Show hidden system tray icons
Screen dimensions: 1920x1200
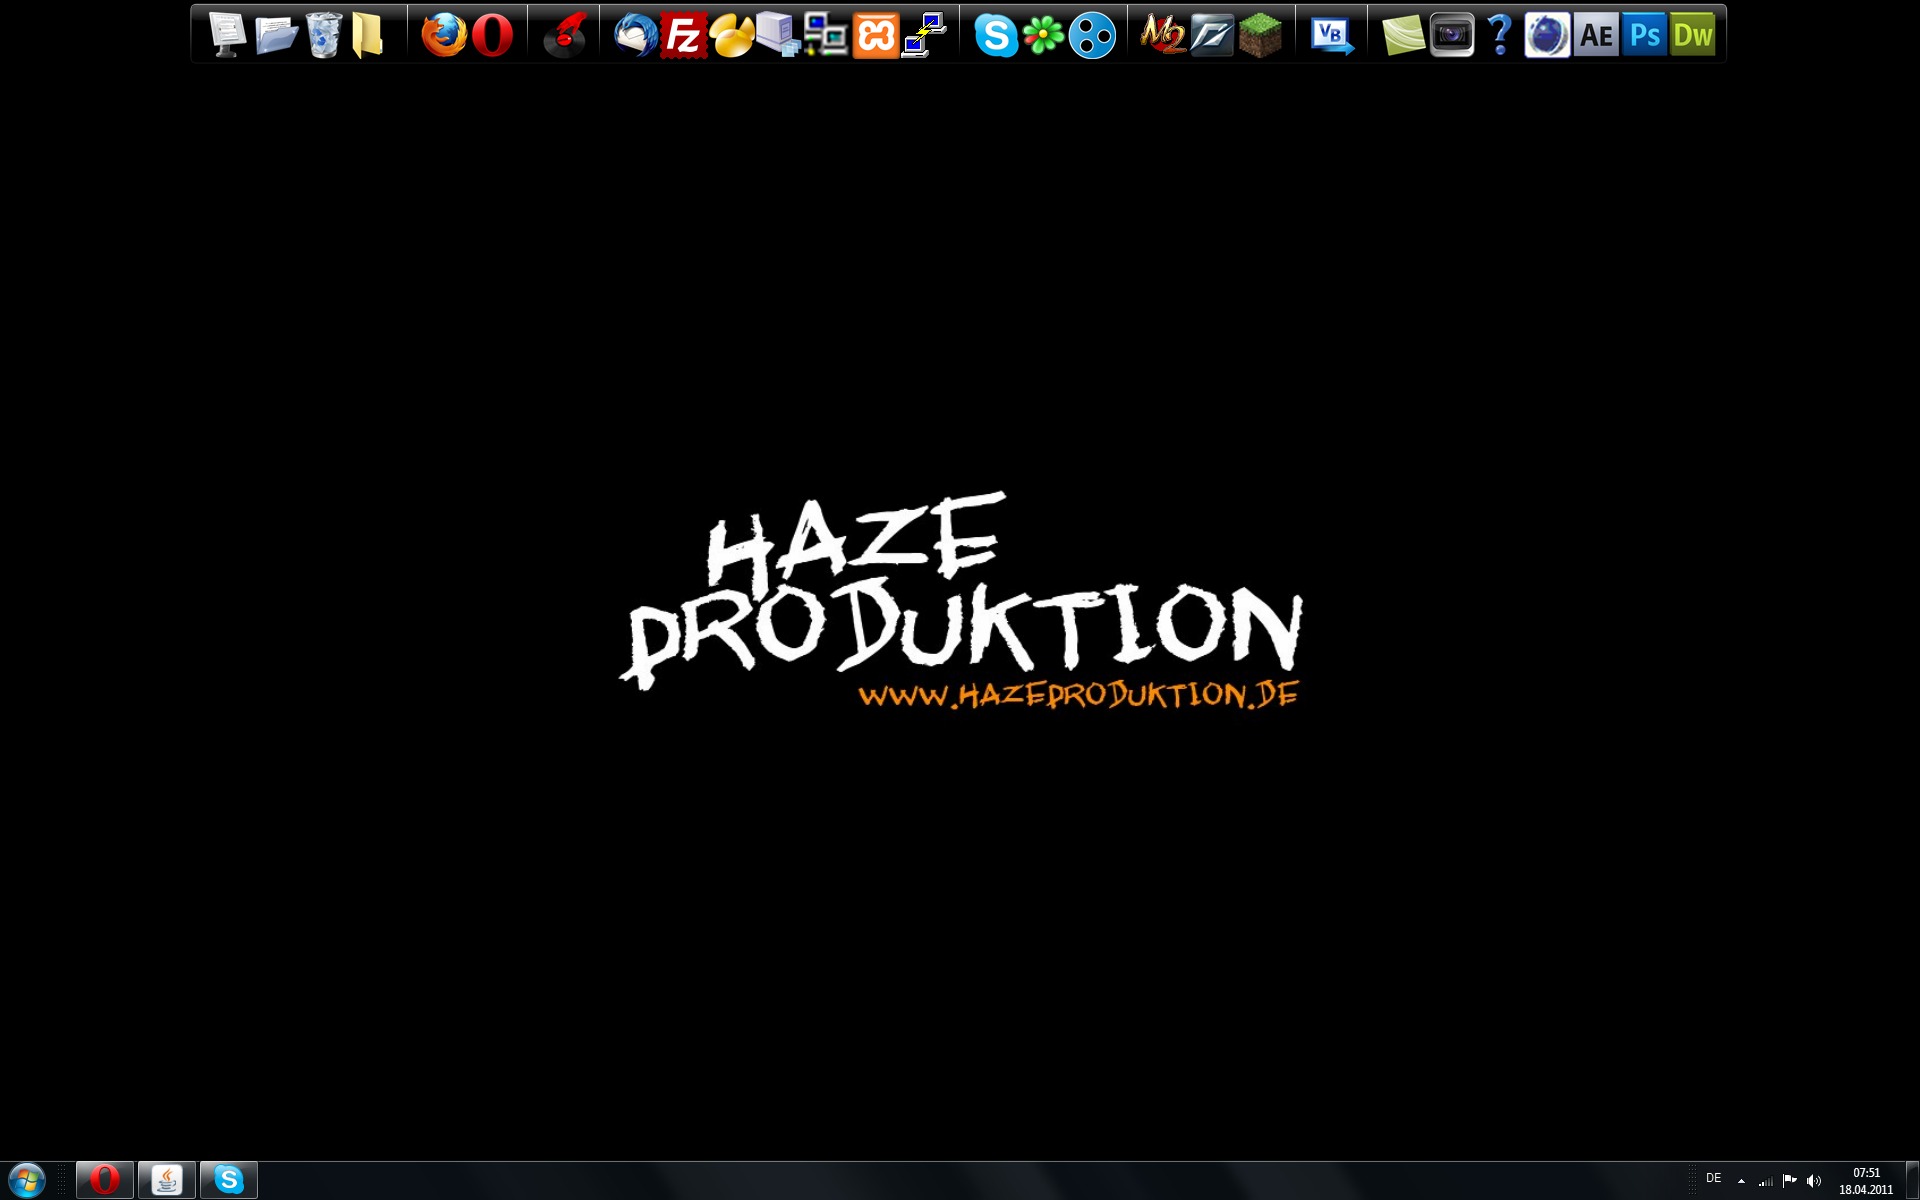point(1741,1181)
